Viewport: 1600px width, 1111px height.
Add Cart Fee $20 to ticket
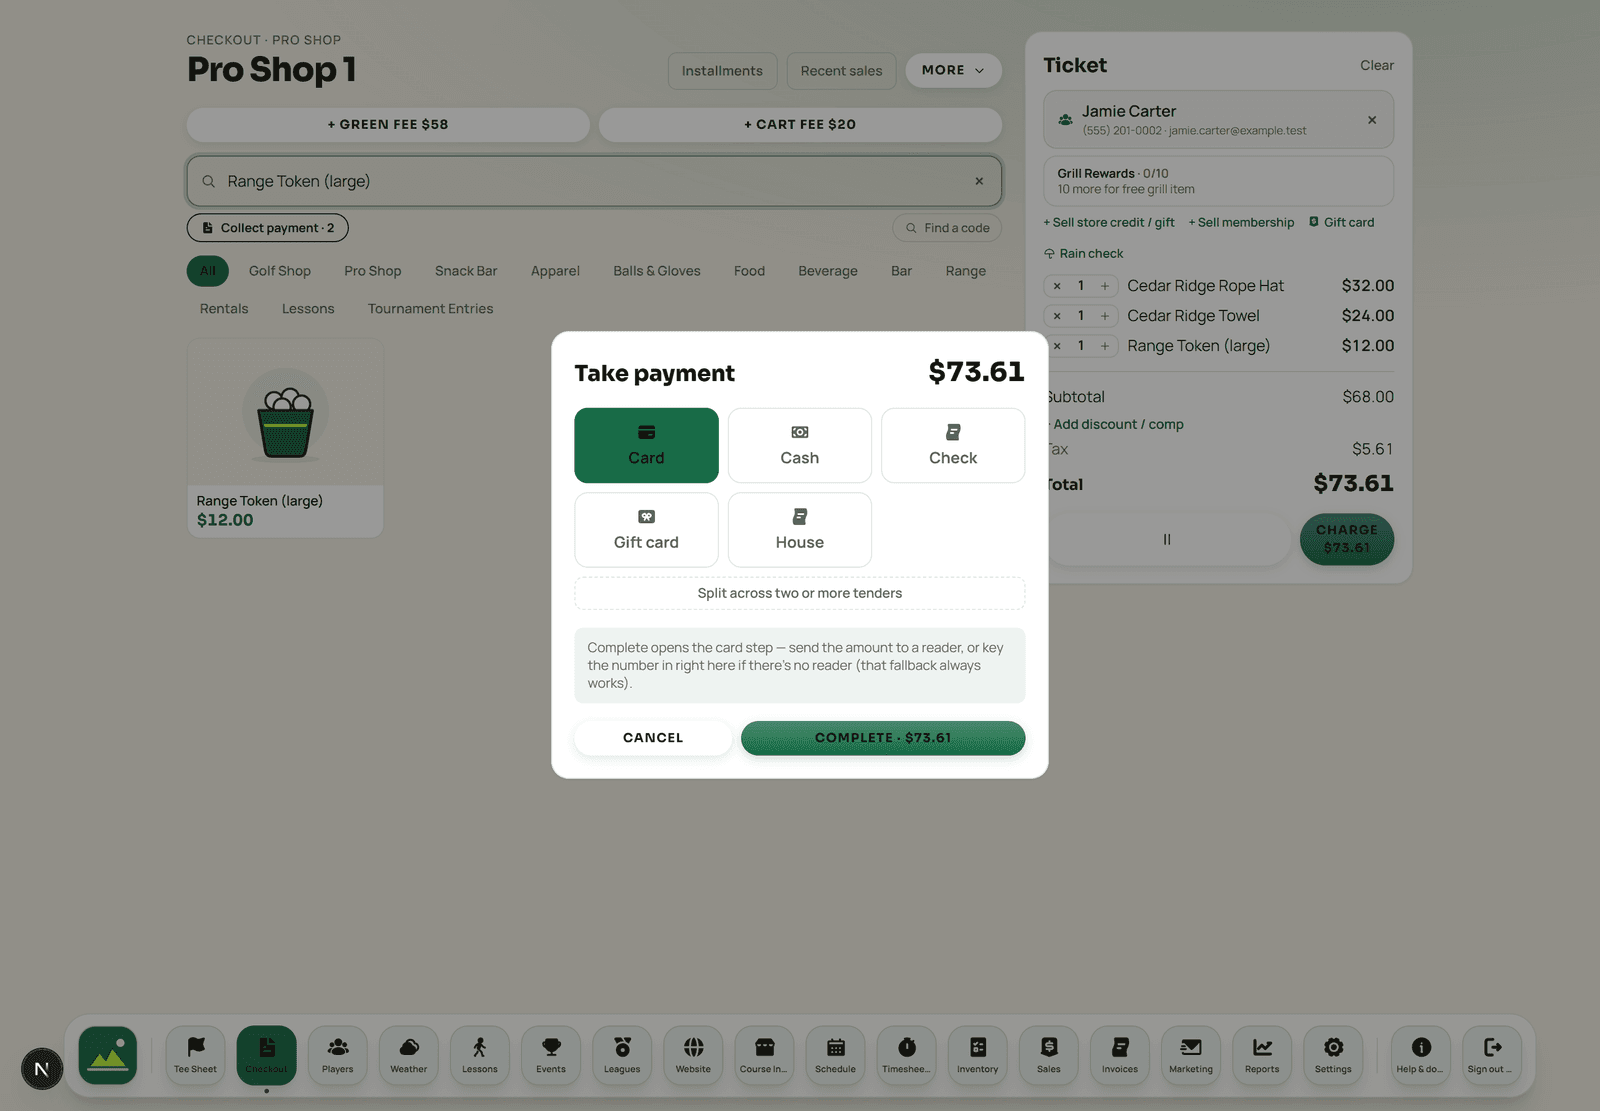(x=800, y=124)
